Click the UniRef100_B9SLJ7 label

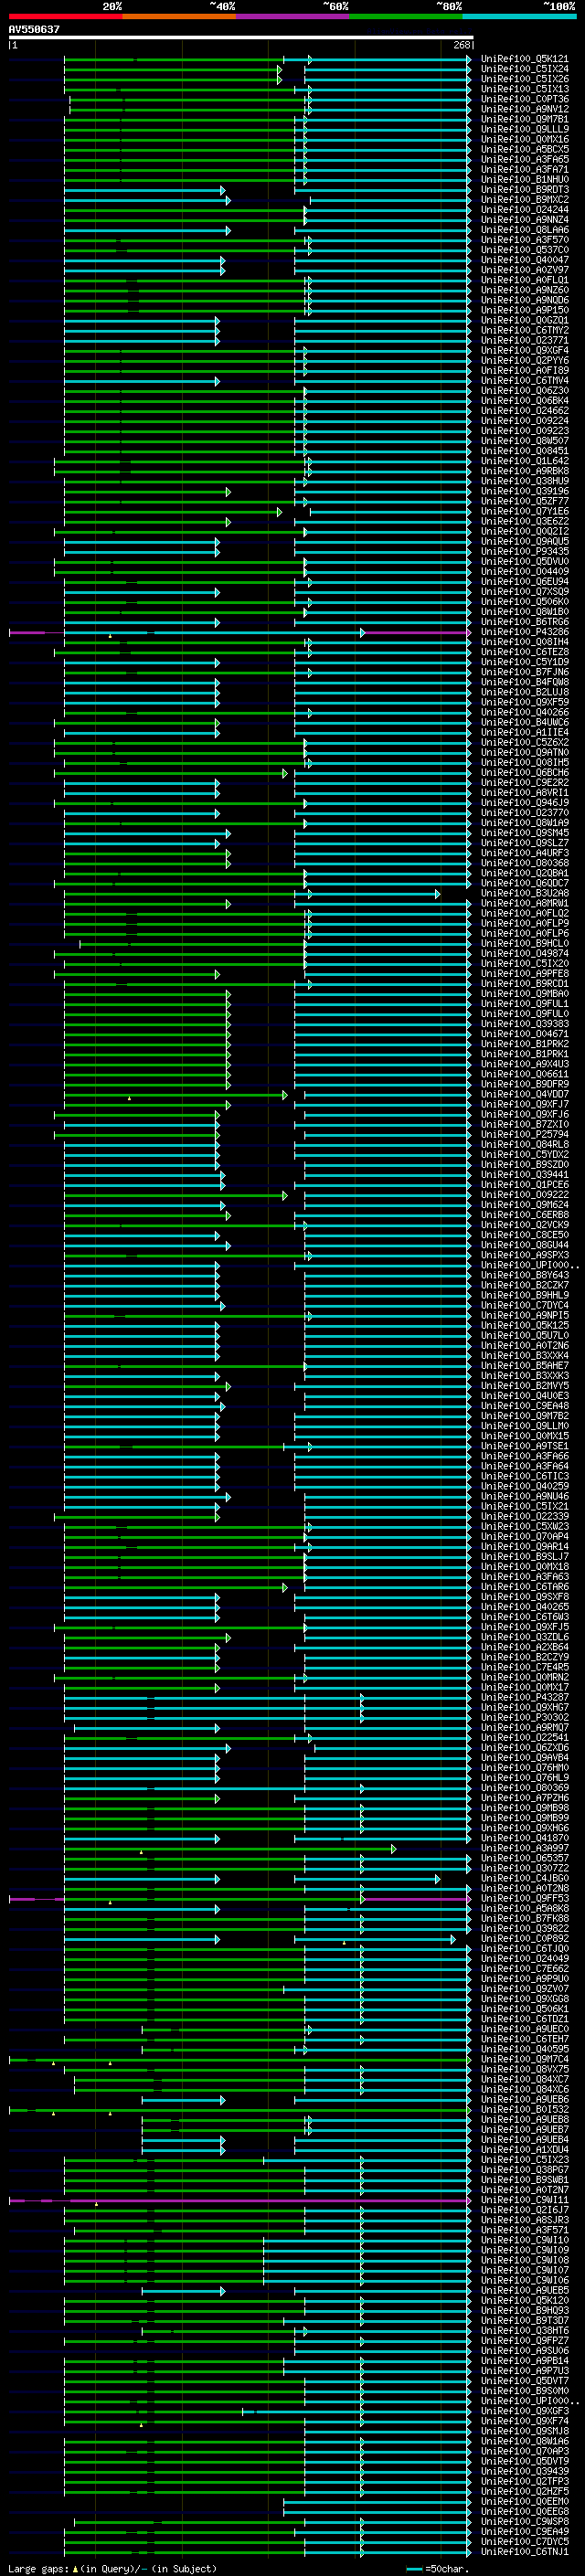click(x=524, y=1556)
